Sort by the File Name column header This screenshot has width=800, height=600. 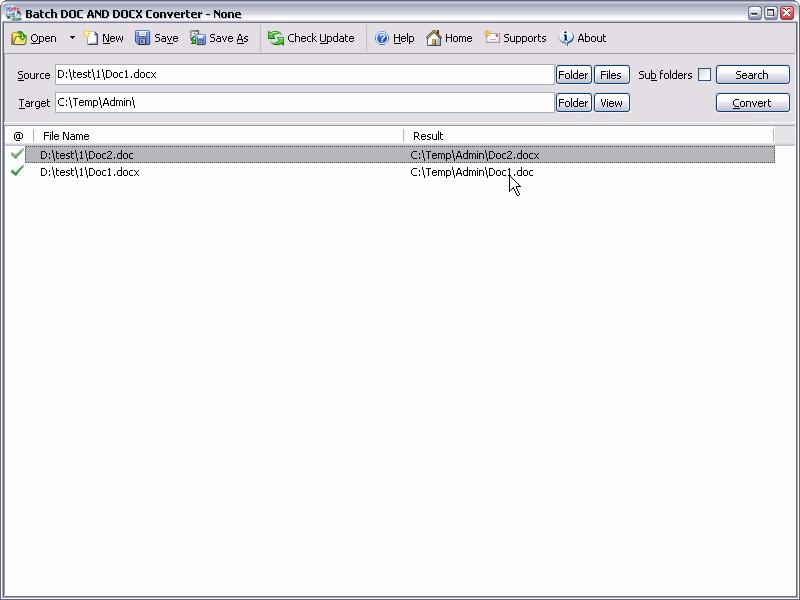218,136
